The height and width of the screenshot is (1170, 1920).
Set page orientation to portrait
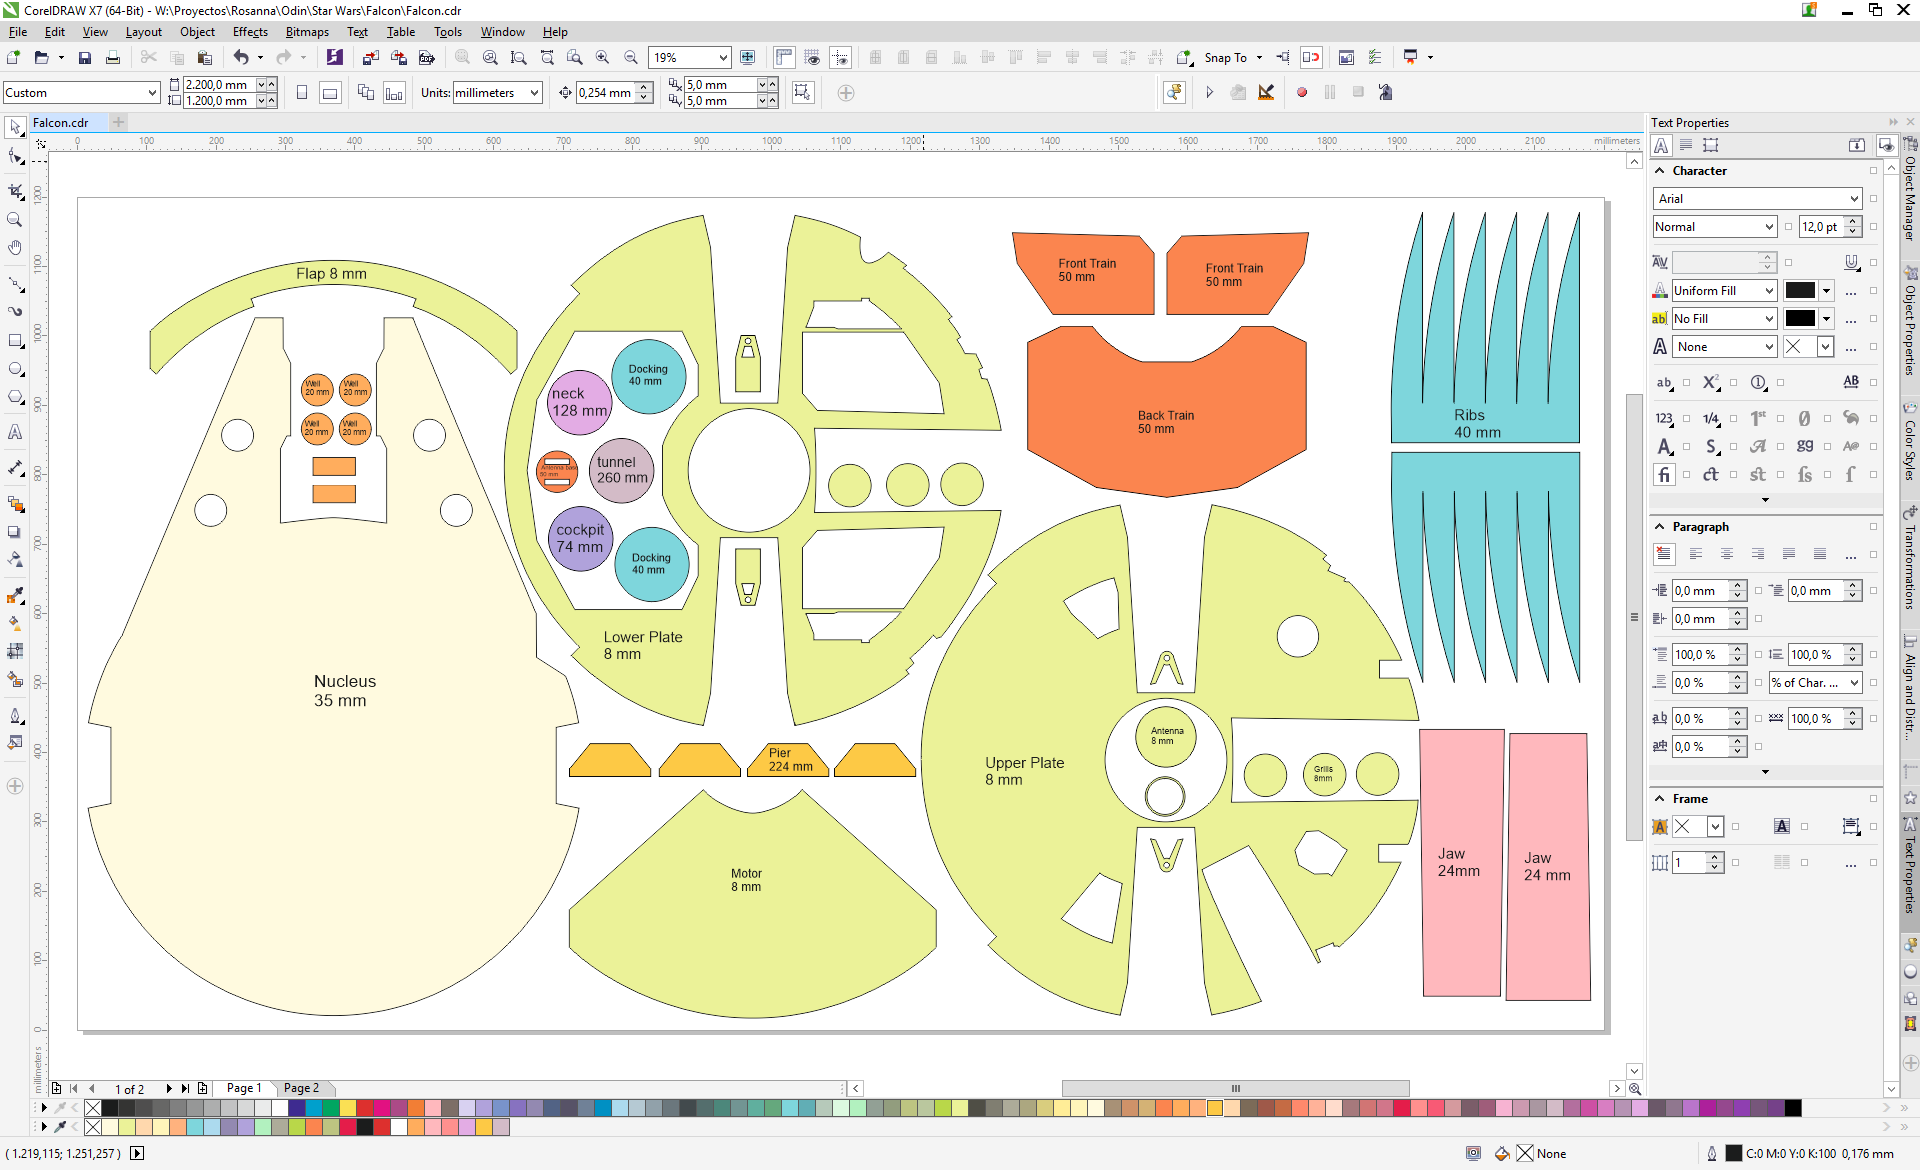(x=302, y=93)
